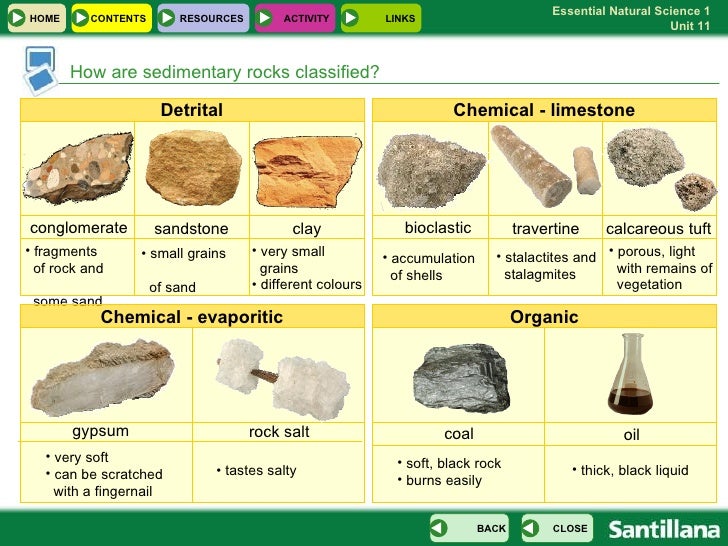Open the ACTIVITY menu button
Image resolution: width=728 pixels, height=546 pixels.
(x=295, y=18)
